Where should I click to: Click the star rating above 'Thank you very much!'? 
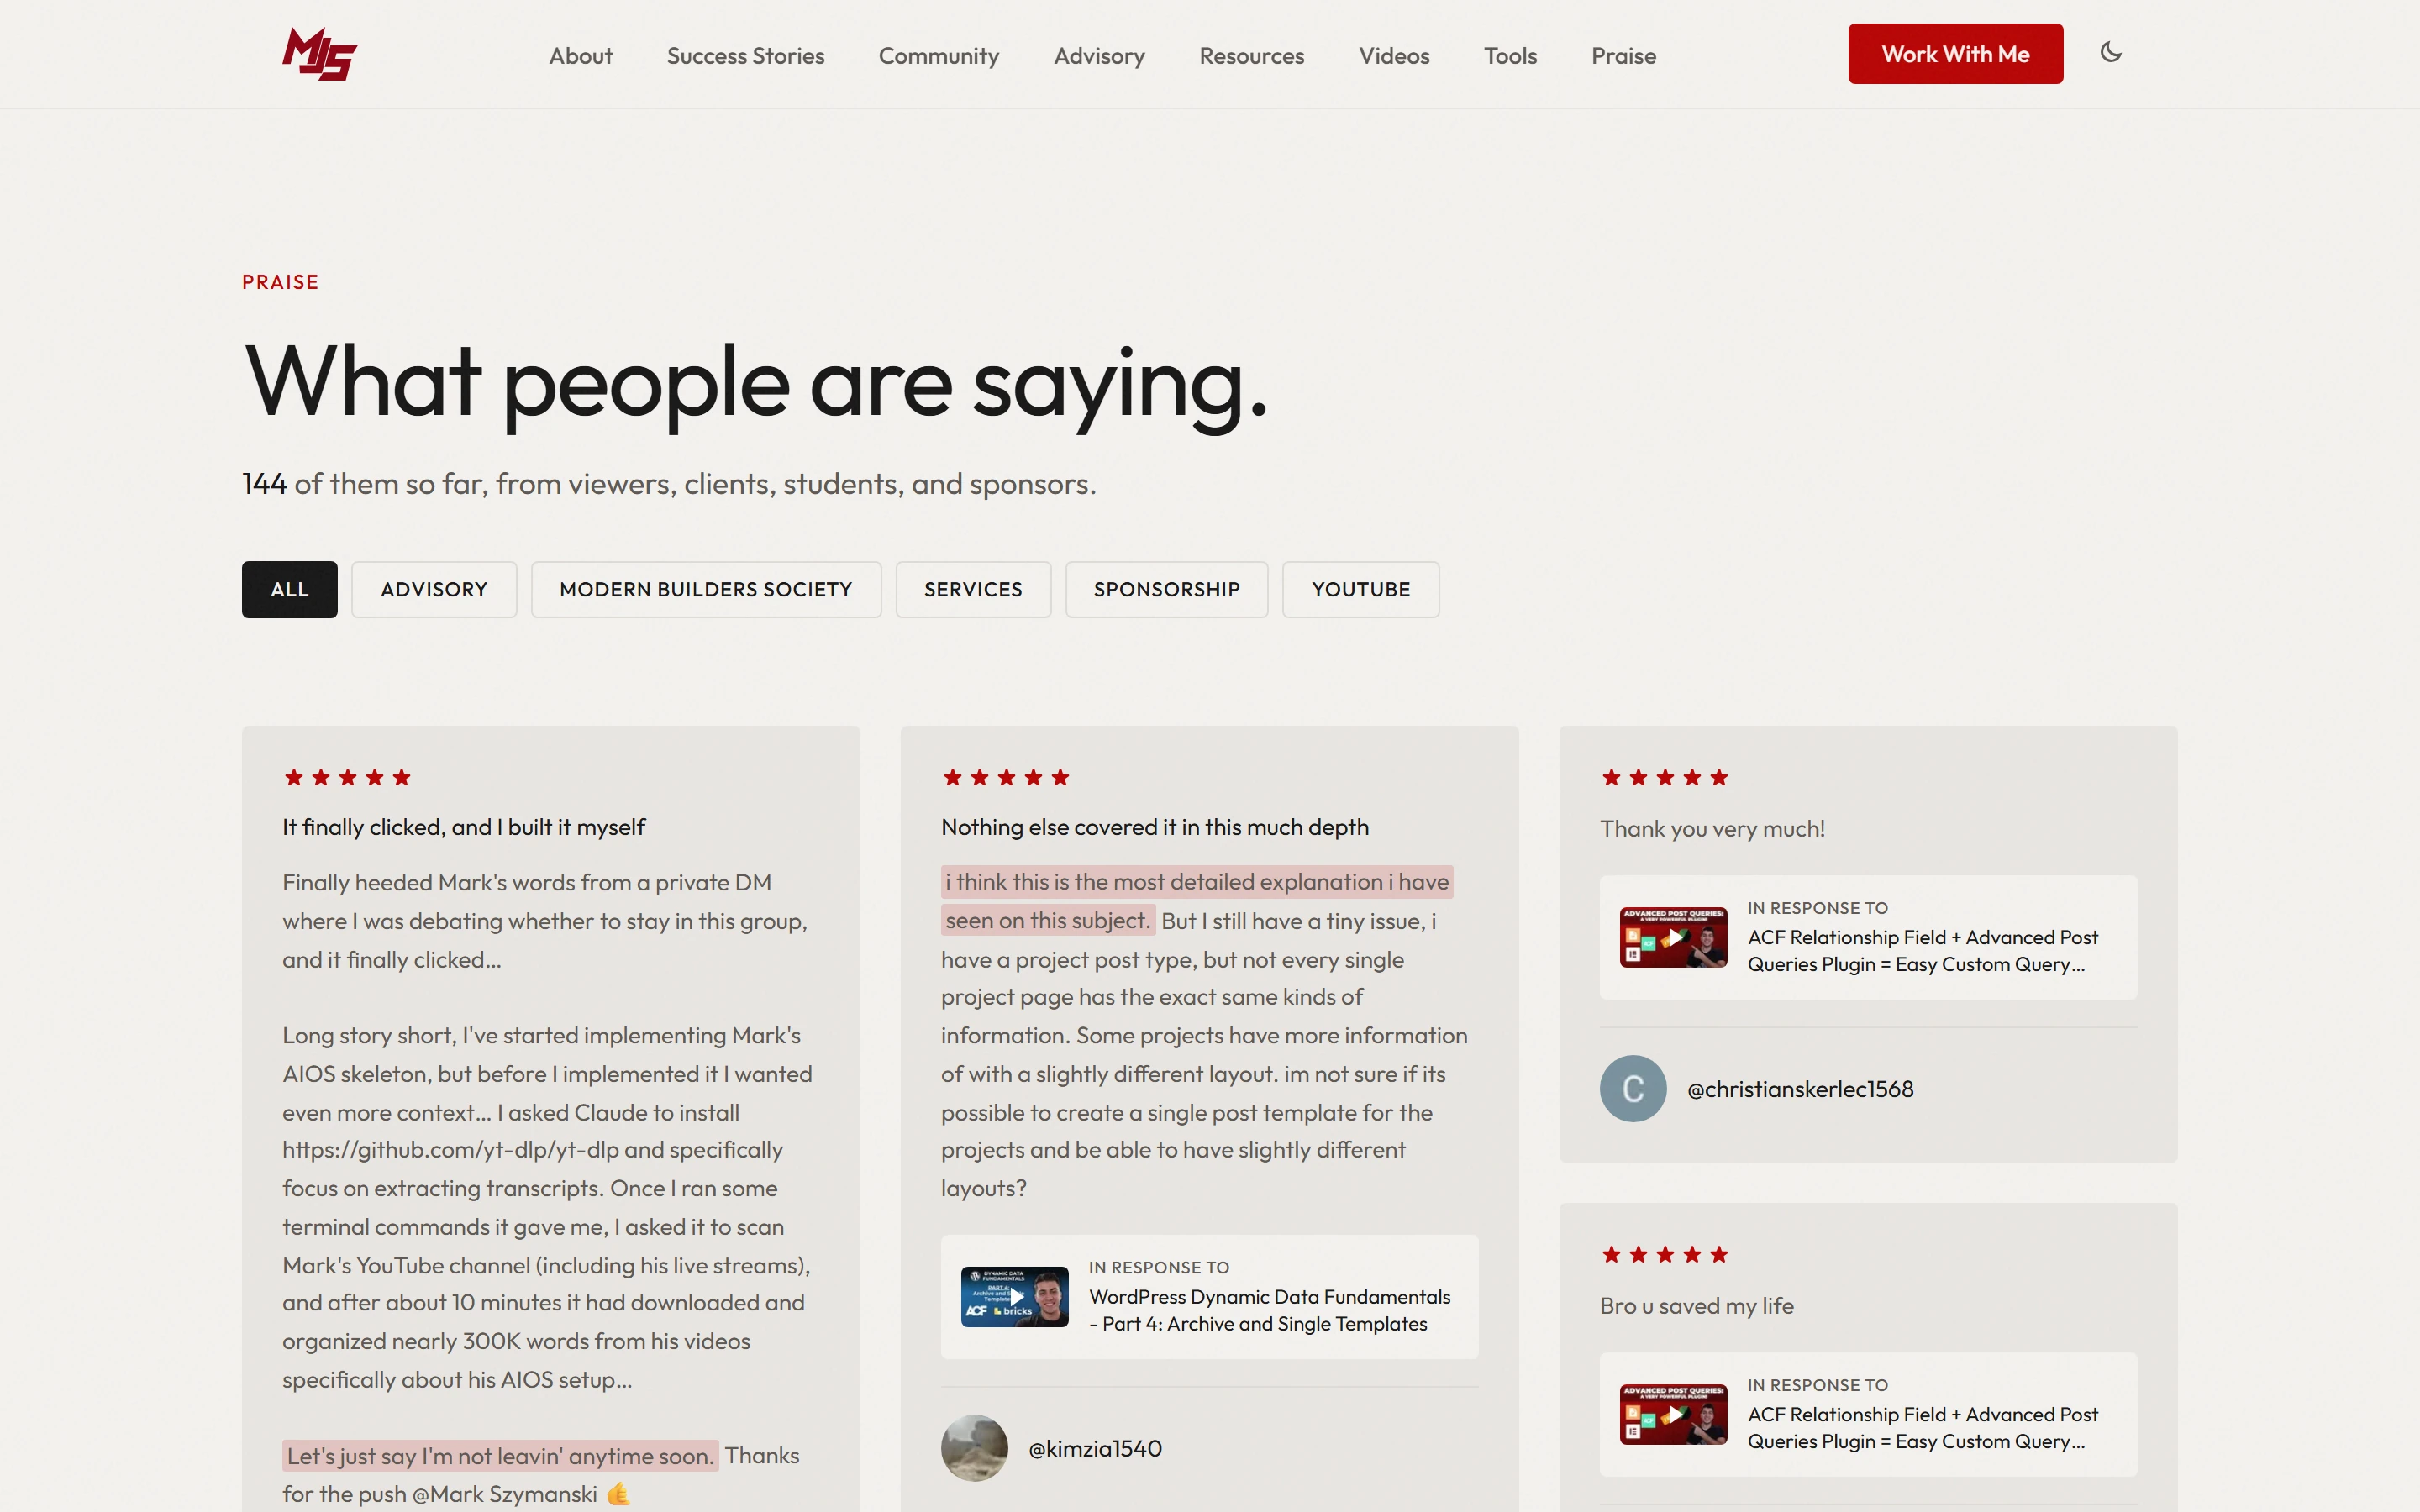[x=1665, y=777]
